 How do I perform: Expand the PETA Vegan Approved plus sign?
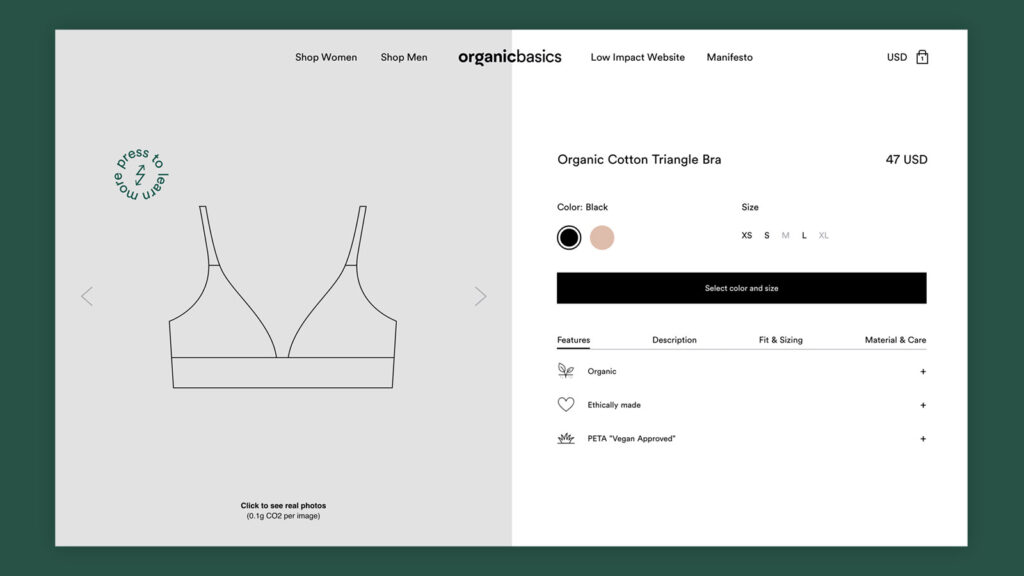[923, 439]
